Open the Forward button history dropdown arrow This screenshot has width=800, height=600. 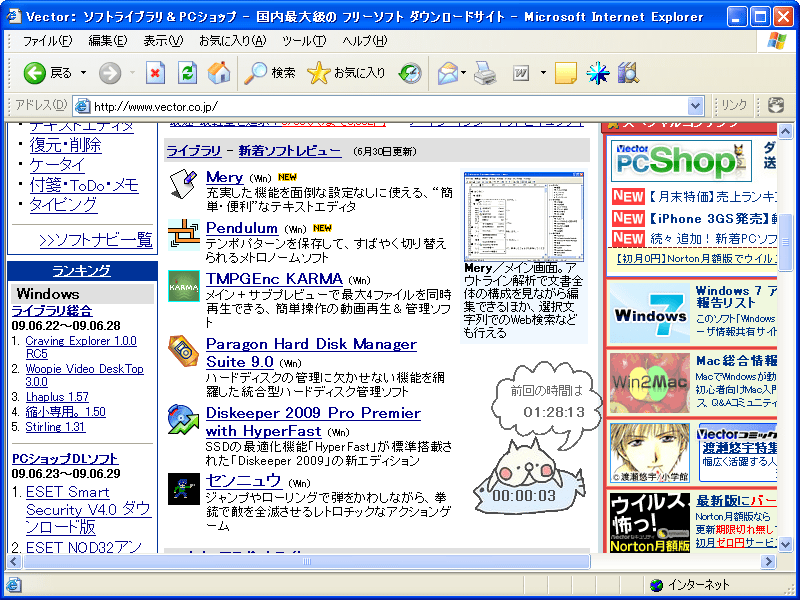[x=132, y=73]
